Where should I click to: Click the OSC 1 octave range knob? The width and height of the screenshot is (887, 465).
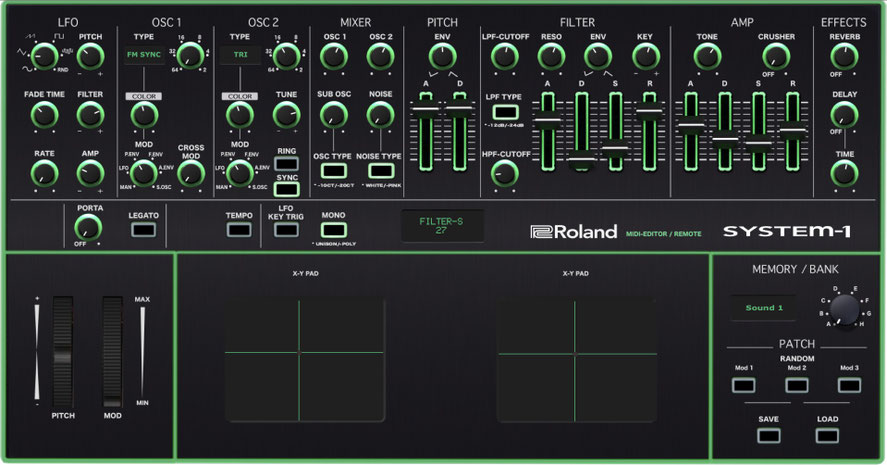(x=191, y=55)
